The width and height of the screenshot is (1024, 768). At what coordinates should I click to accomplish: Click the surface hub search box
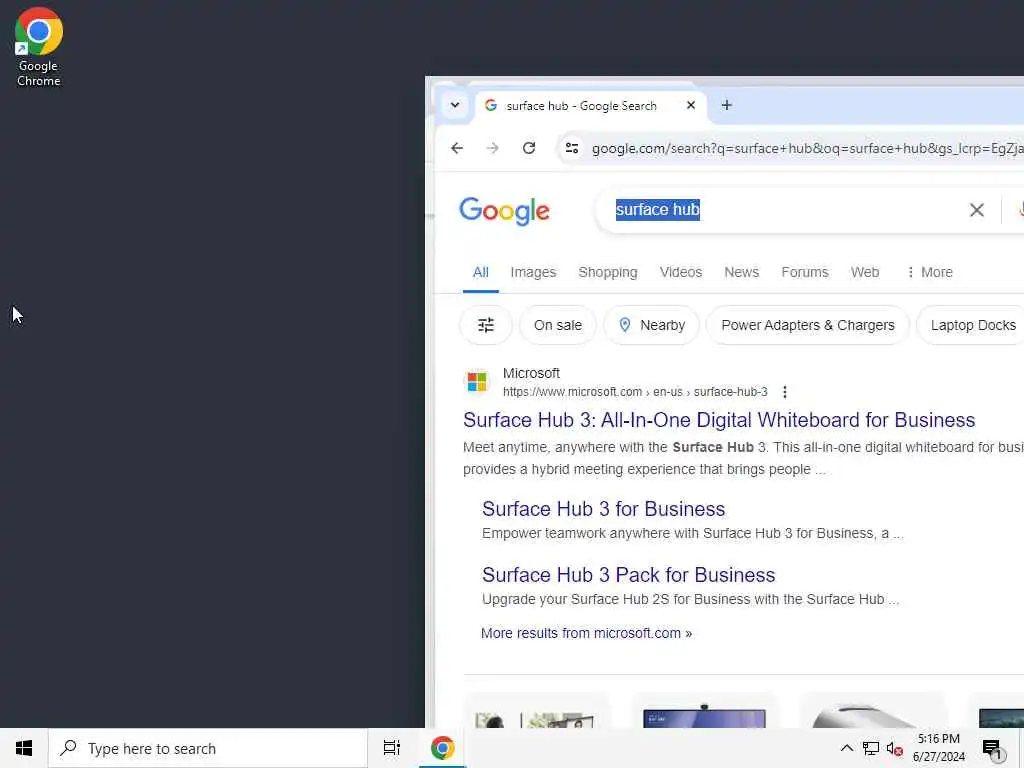tap(784, 210)
